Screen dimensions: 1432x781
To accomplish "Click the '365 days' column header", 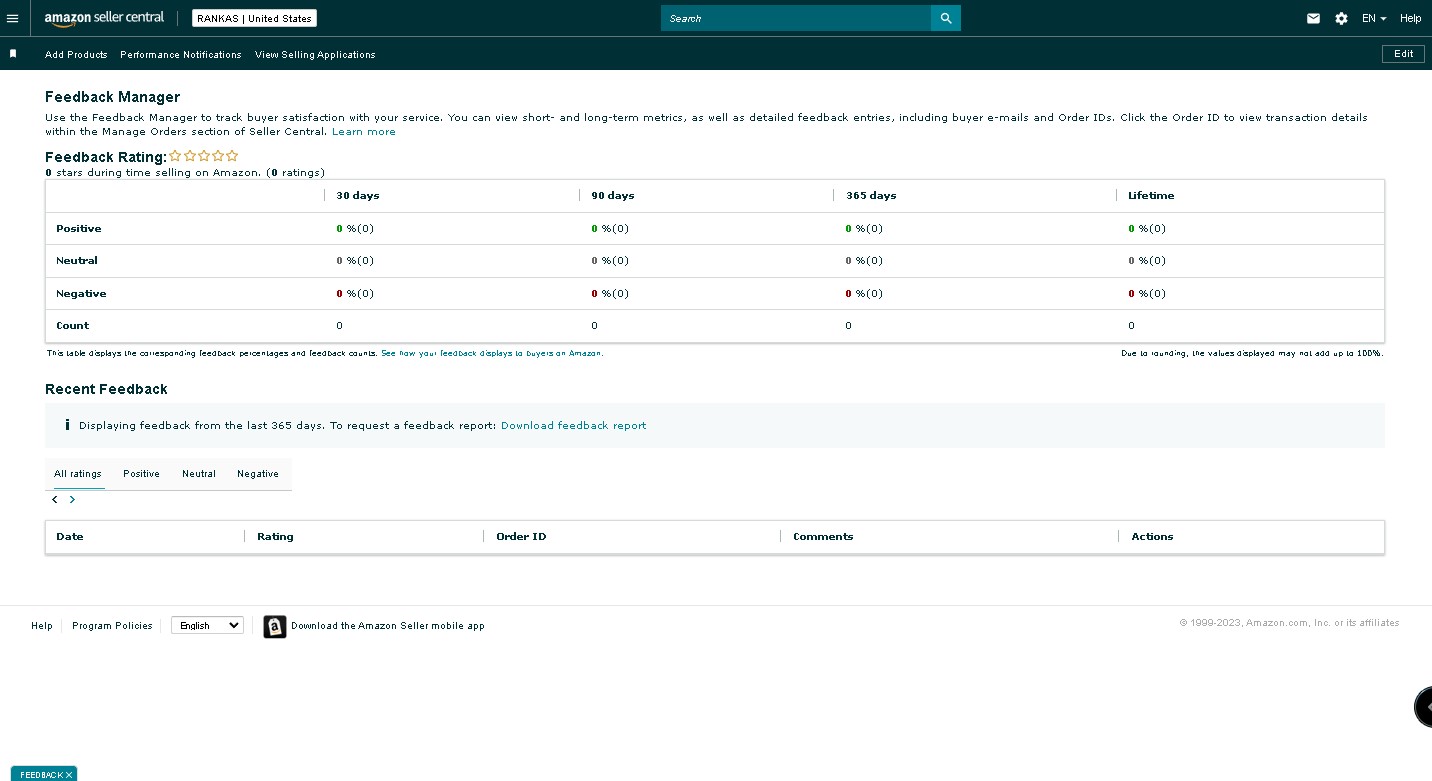I will pos(871,196).
